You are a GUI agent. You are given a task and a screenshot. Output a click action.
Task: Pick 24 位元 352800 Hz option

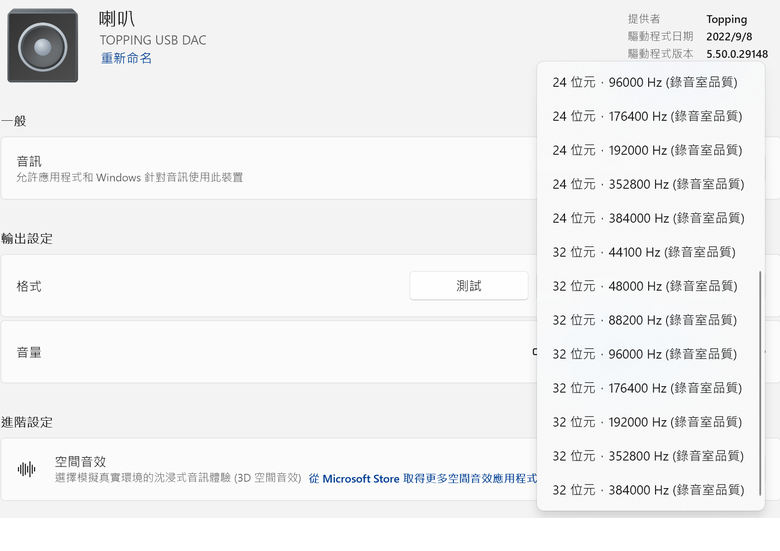(651, 184)
